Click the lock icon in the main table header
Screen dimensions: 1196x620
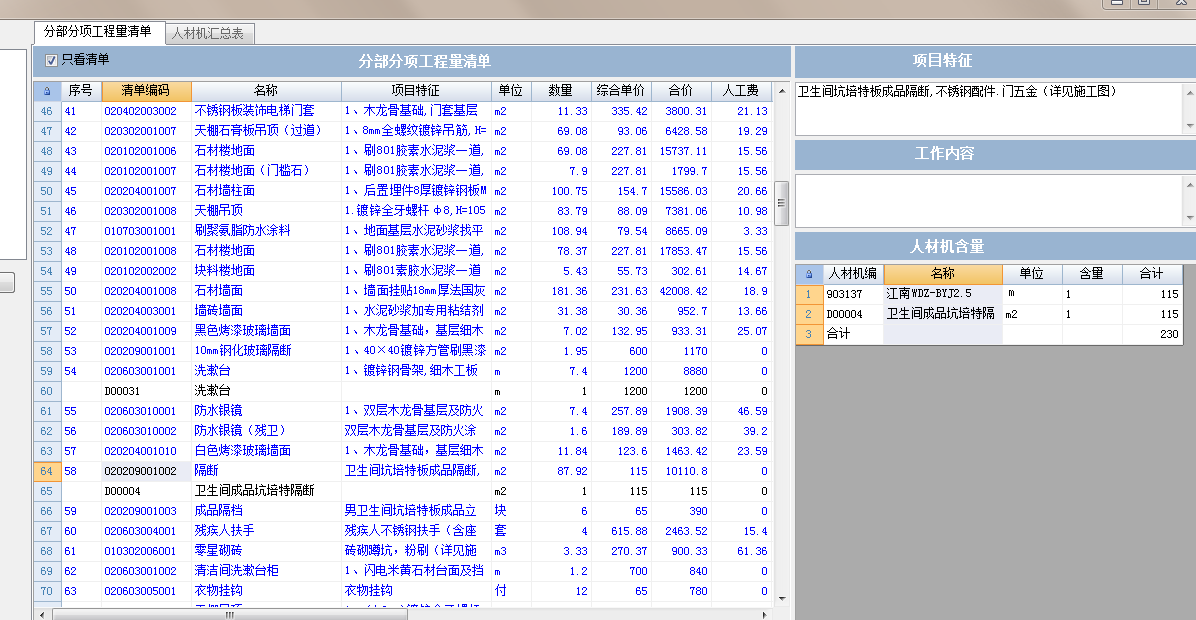(x=47, y=91)
